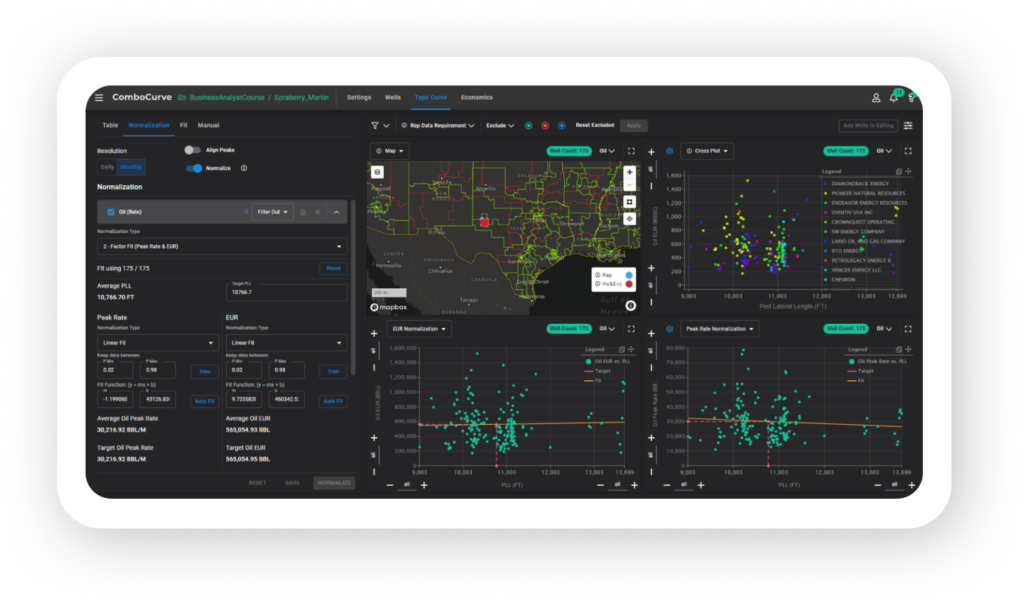Toggle the Align Peaks switch
Image resolution: width=1024 pixels, height=601 pixels.
click(x=192, y=150)
